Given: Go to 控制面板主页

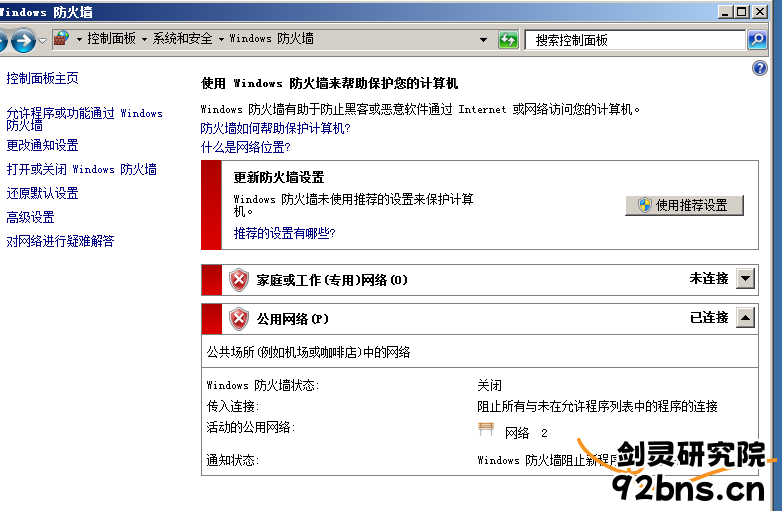Looking at the screenshot, I should (x=42, y=78).
